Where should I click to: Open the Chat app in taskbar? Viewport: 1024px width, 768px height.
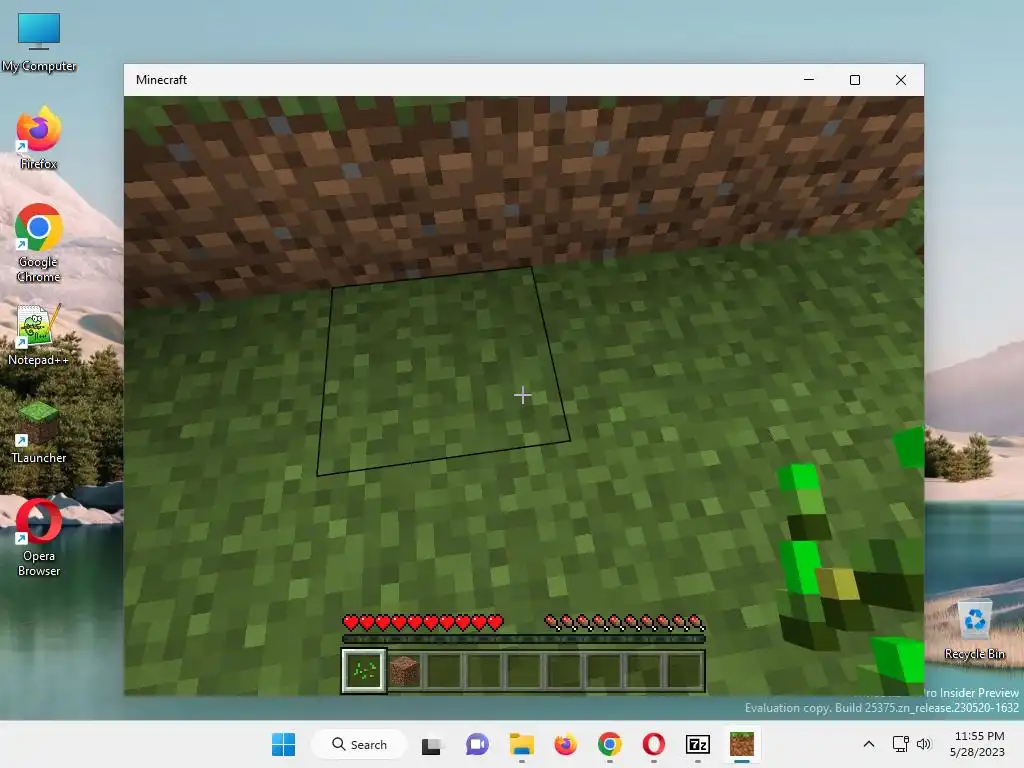click(x=477, y=744)
